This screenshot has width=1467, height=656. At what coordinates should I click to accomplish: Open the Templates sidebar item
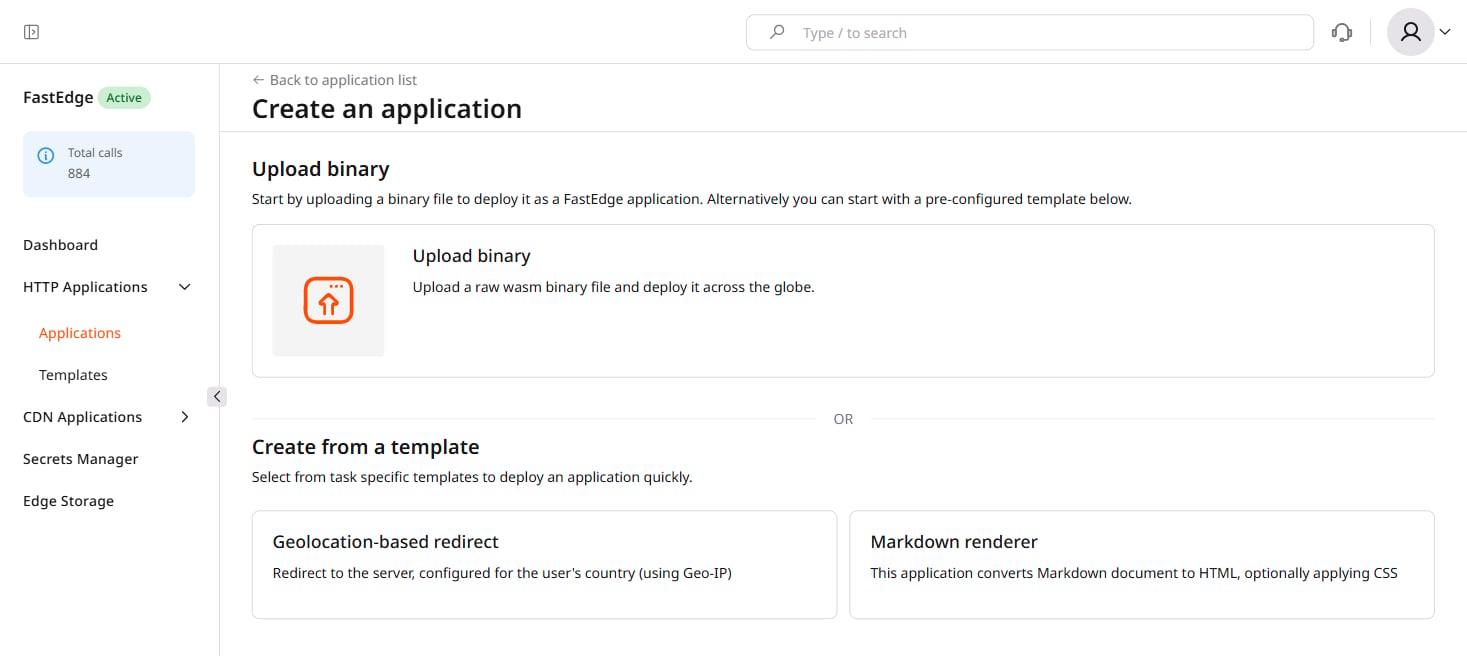pos(73,375)
